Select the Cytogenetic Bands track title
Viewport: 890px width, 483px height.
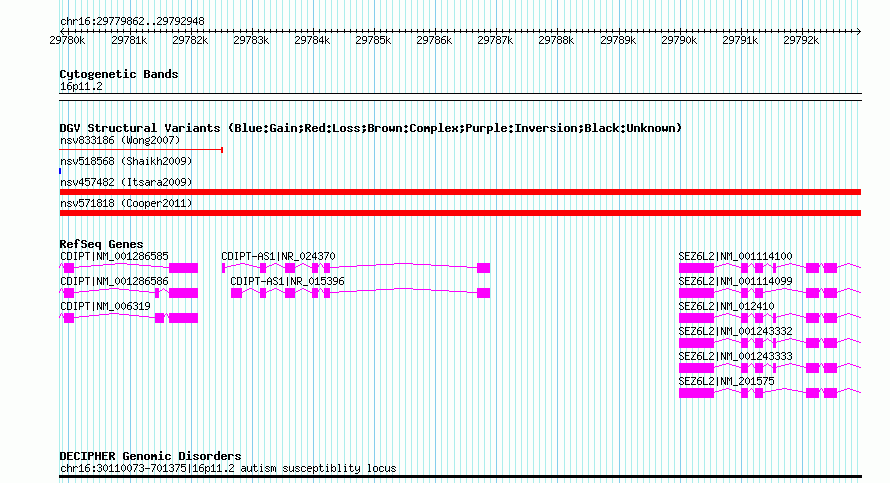119,74
